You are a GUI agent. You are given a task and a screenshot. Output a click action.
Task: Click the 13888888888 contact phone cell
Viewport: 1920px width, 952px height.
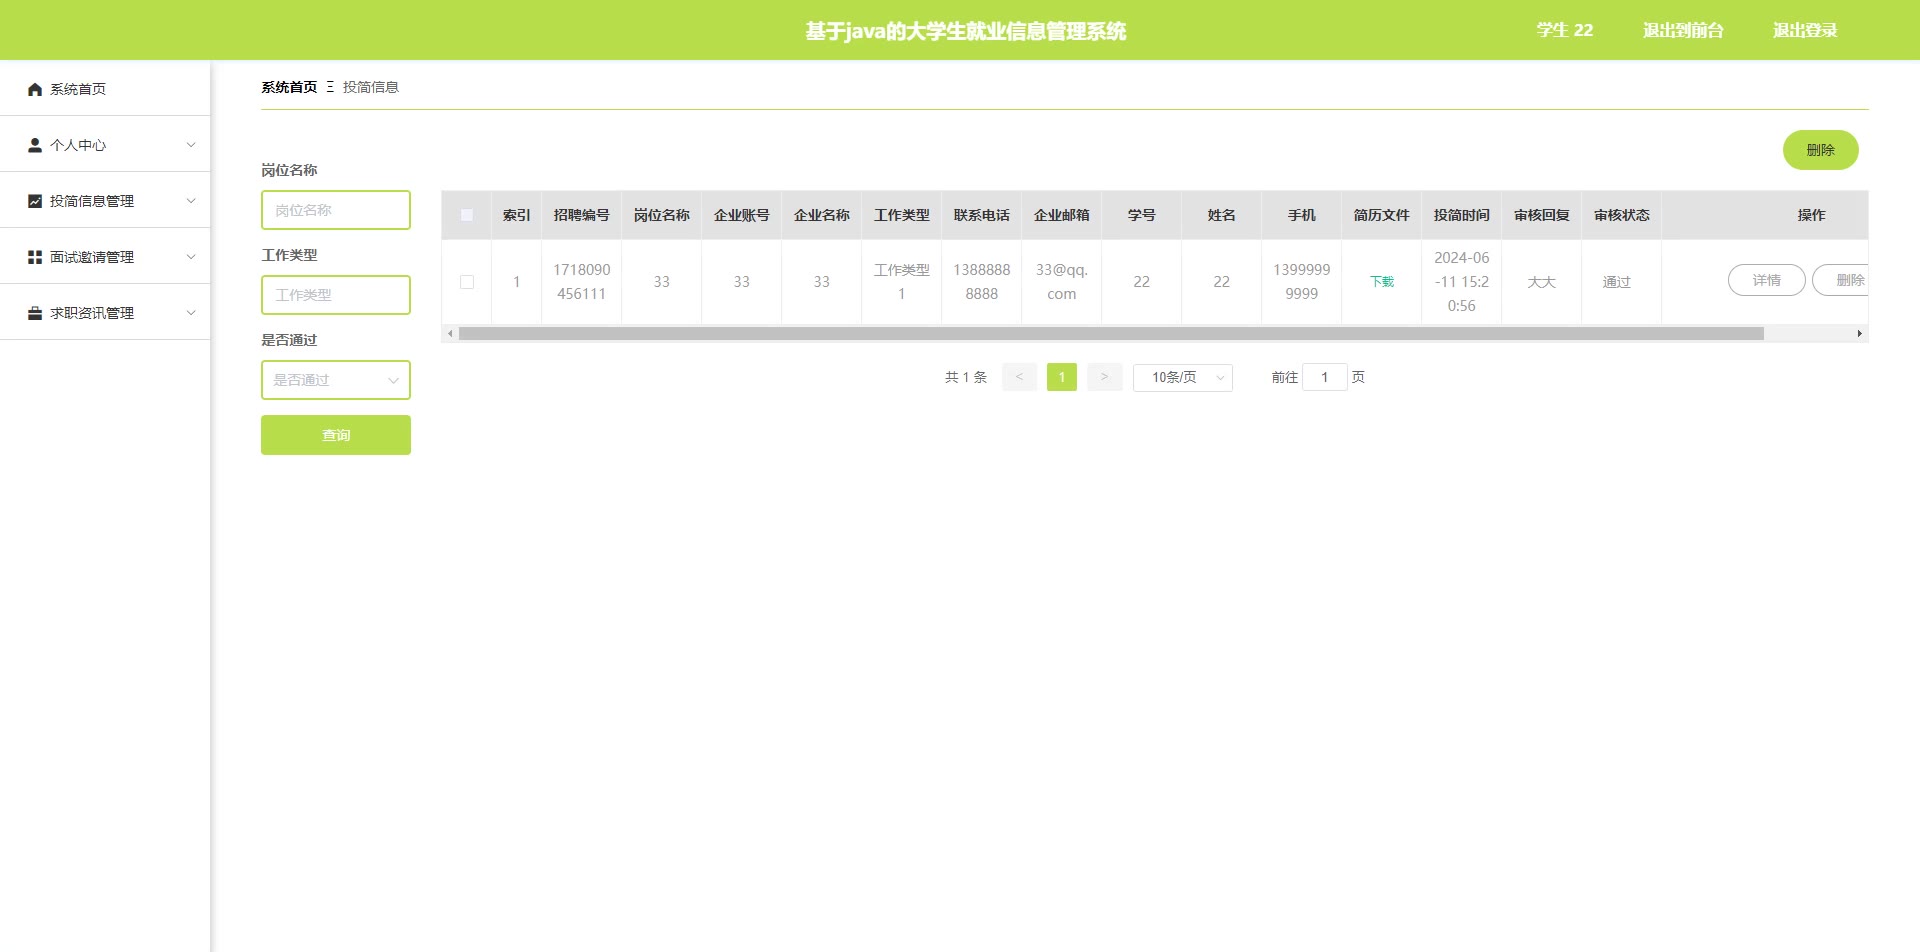tap(982, 282)
